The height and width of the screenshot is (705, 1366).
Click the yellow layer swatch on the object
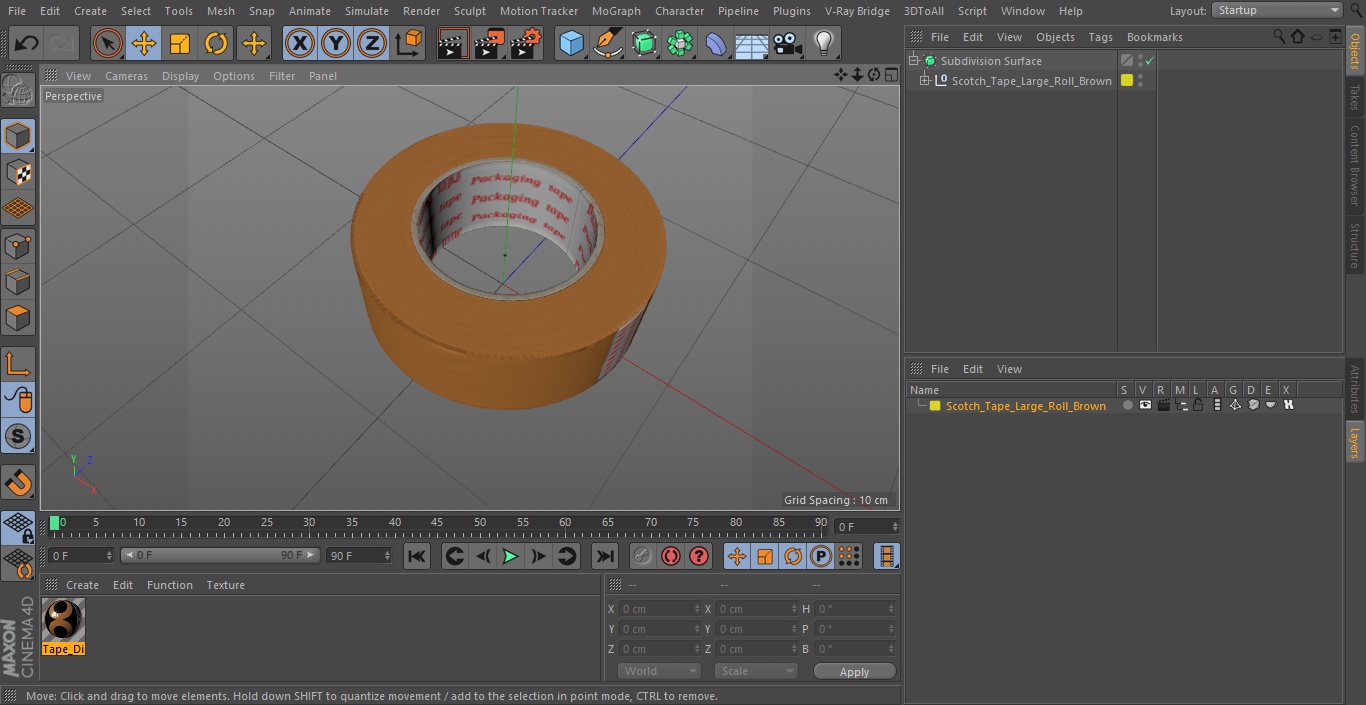click(x=1127, y=81)
